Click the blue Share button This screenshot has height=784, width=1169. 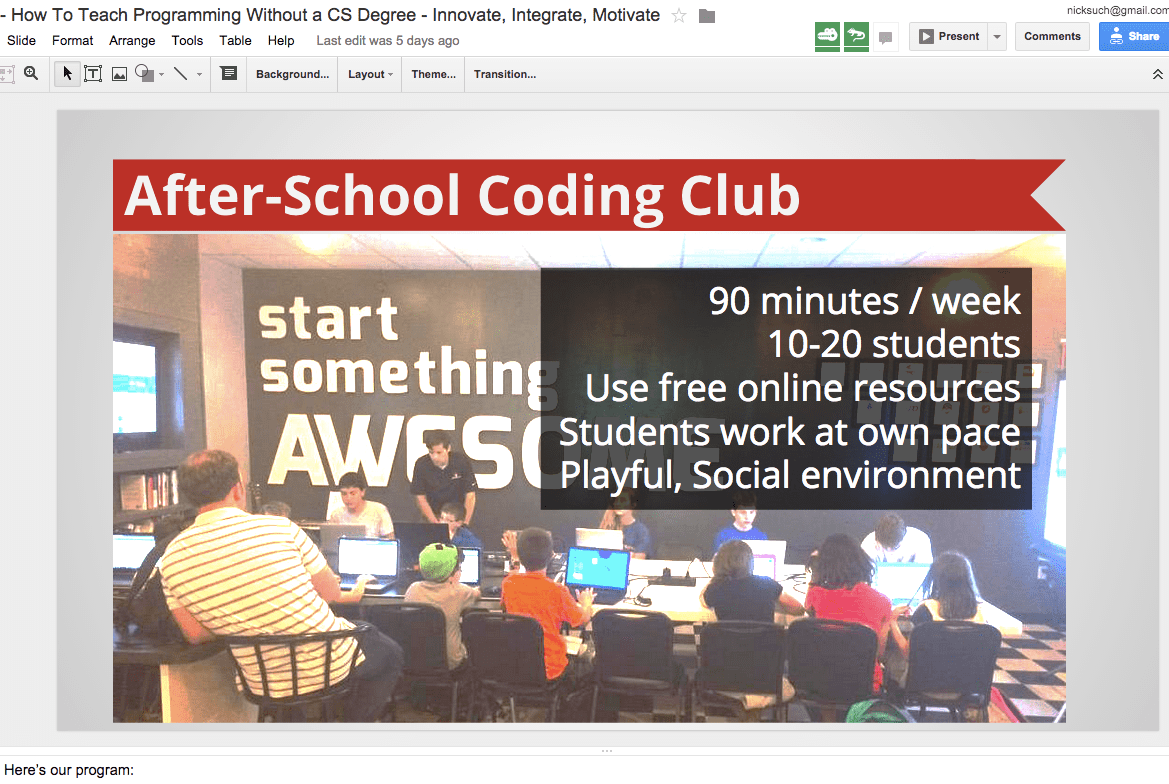[1134, 37]
